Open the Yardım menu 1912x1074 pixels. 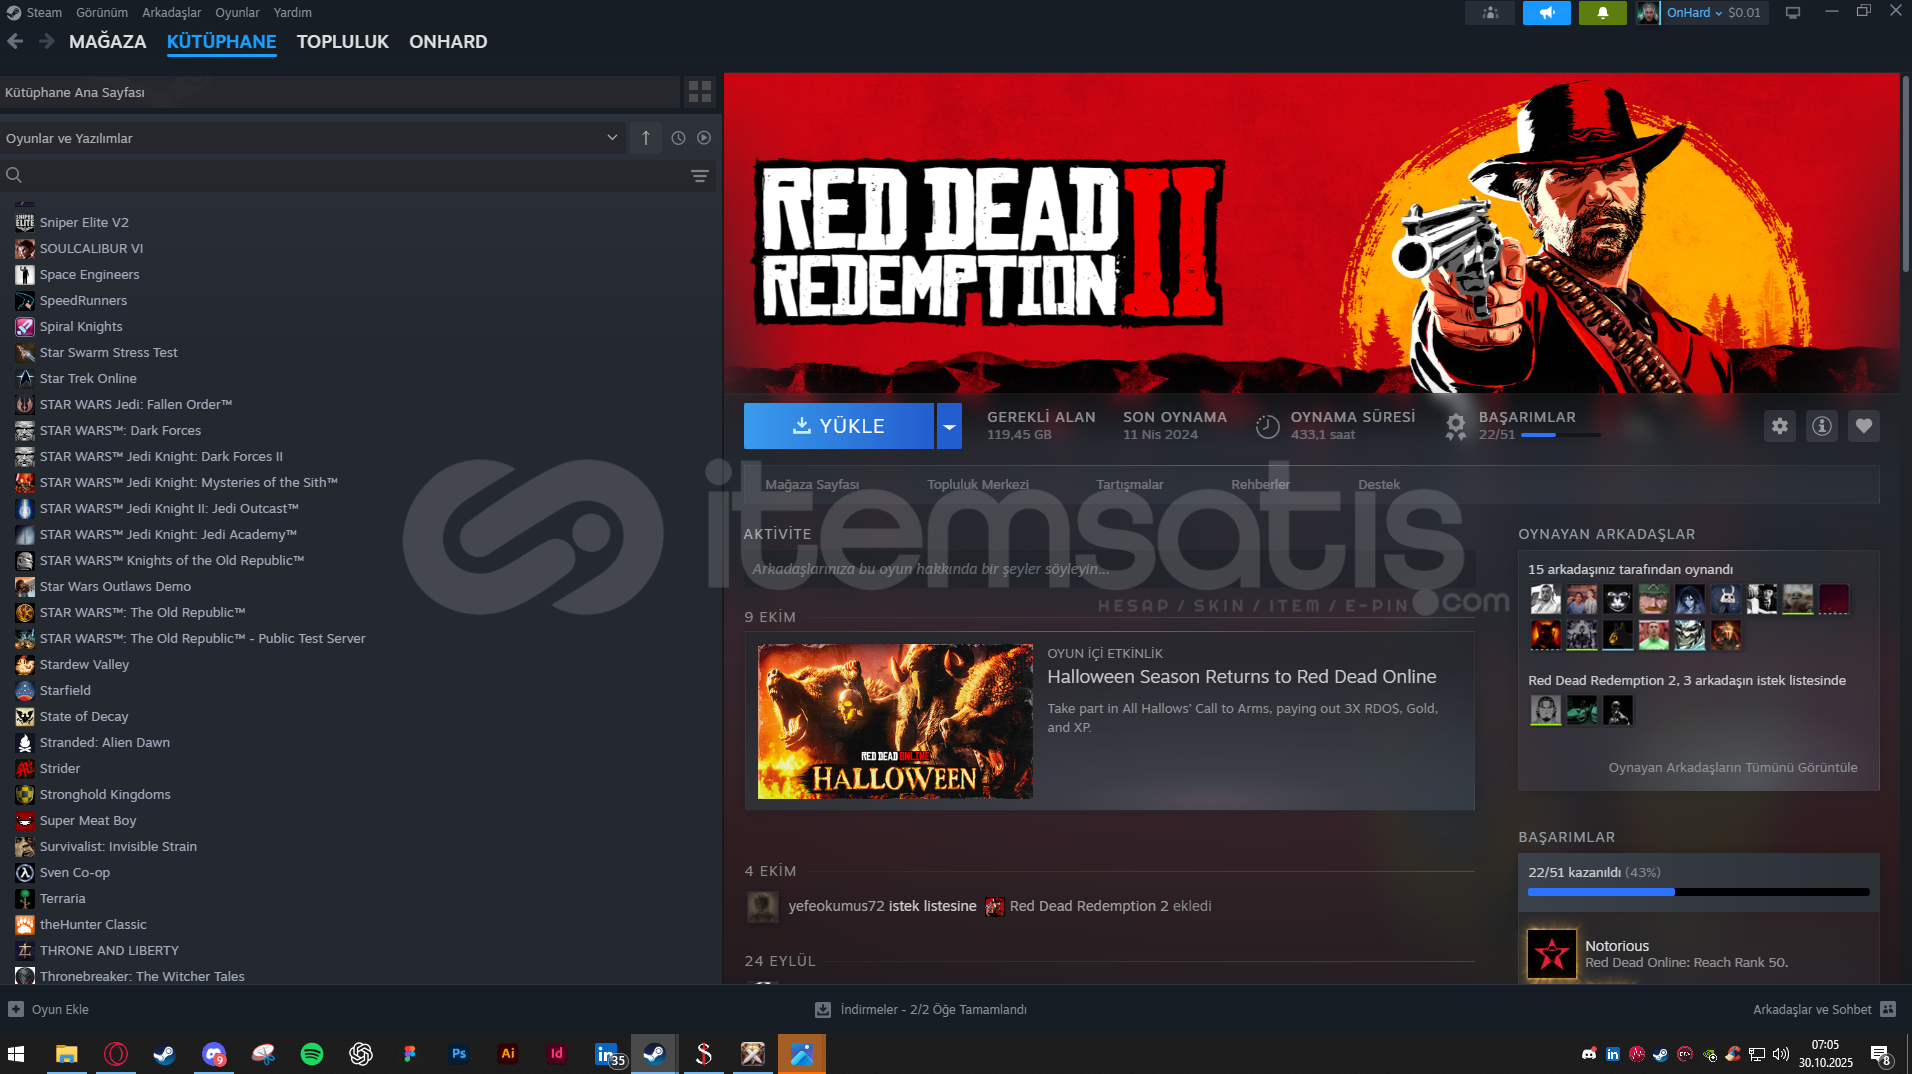[x=293, y=13]
